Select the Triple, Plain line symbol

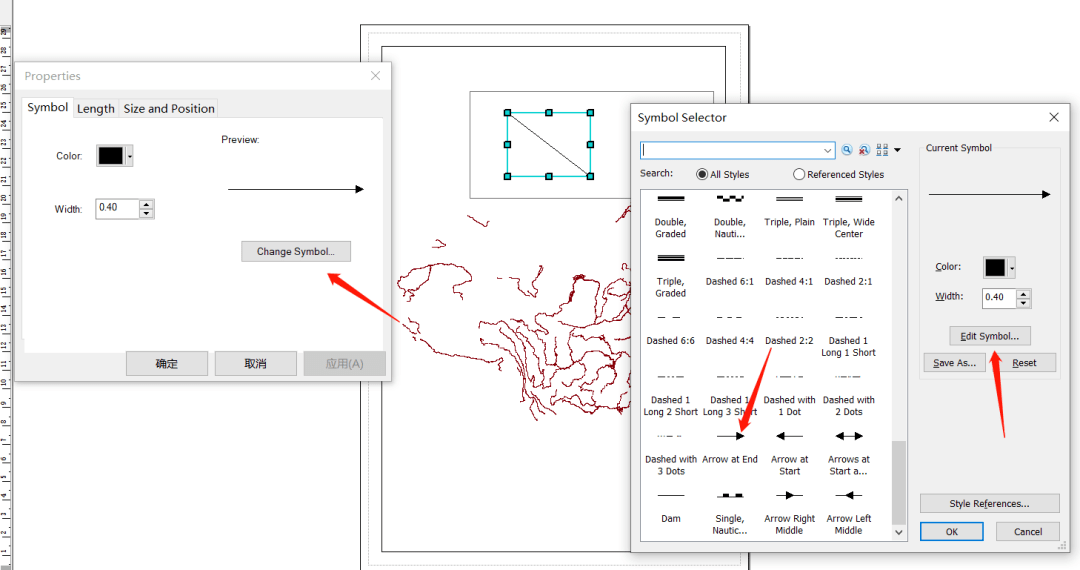[x=789, y=211]
